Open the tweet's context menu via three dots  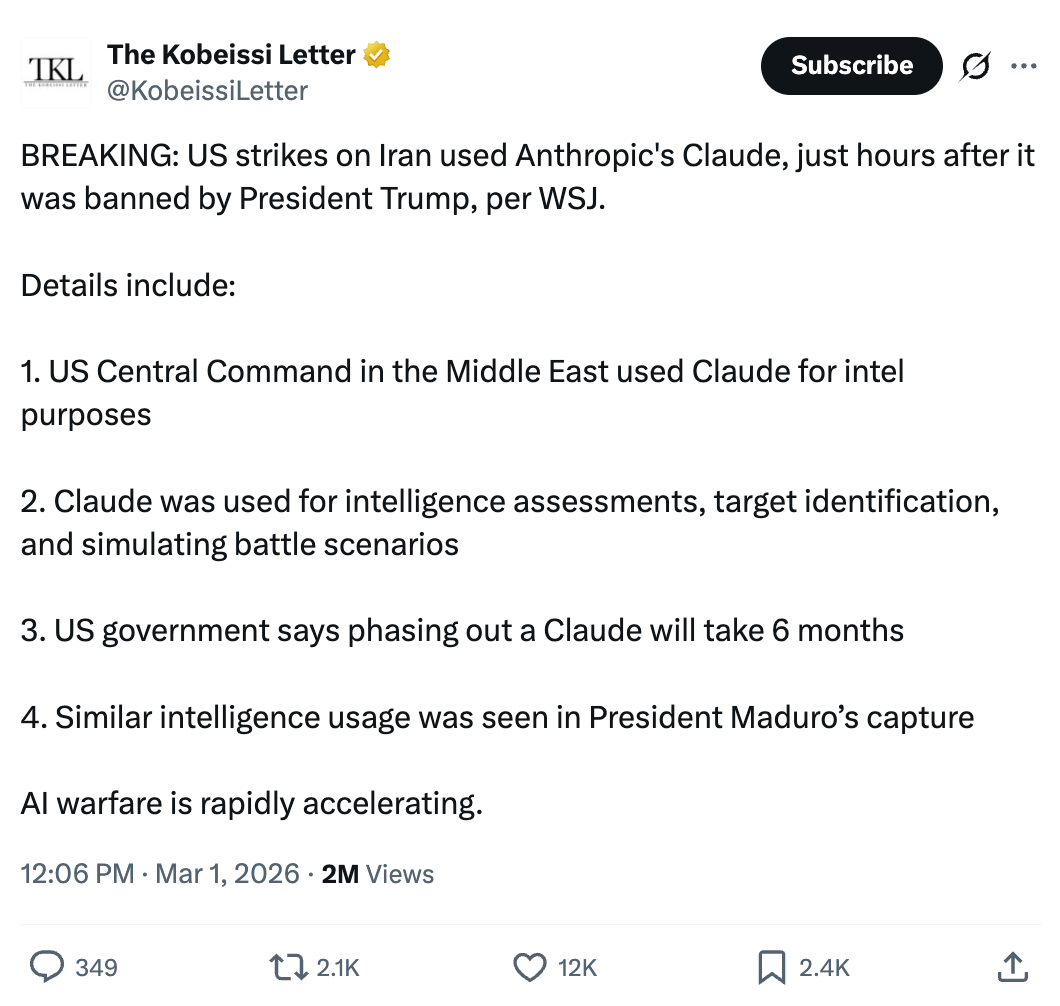point(1024,65)
